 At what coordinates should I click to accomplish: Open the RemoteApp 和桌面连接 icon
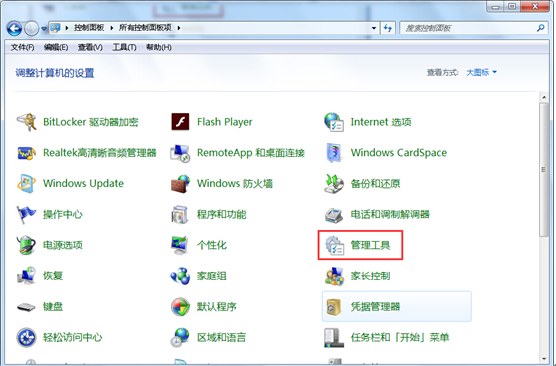pos(180,153)
